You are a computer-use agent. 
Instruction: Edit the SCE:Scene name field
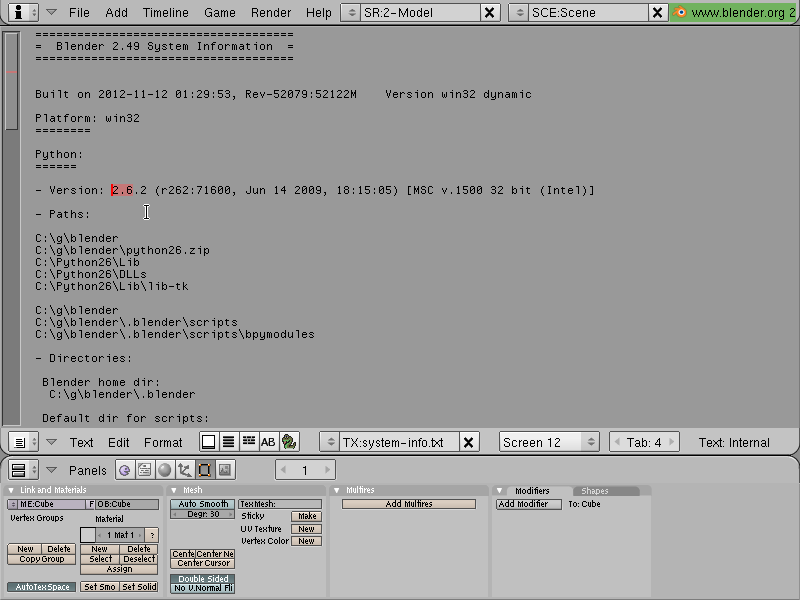pyautogui.click(x=588, y=12)
